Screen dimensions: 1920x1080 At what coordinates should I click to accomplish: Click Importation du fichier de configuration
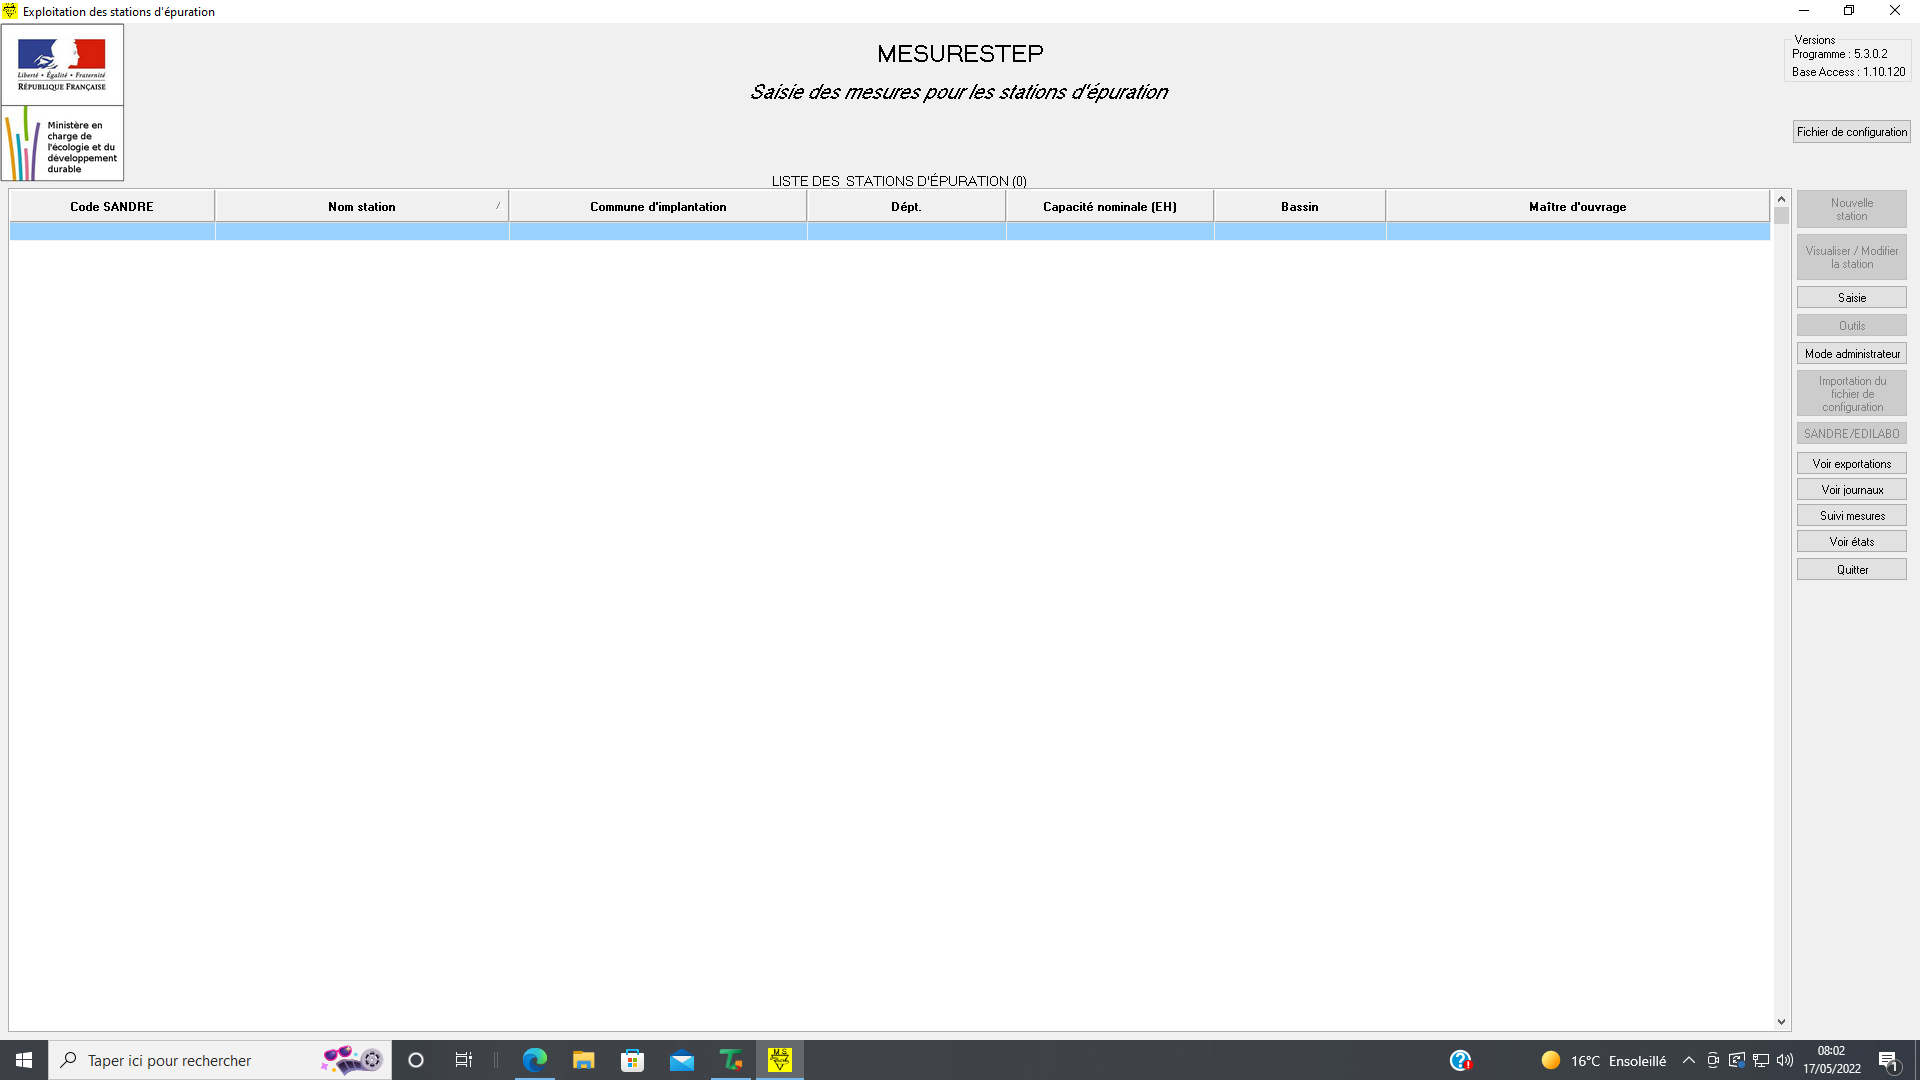click(1851, 394)
